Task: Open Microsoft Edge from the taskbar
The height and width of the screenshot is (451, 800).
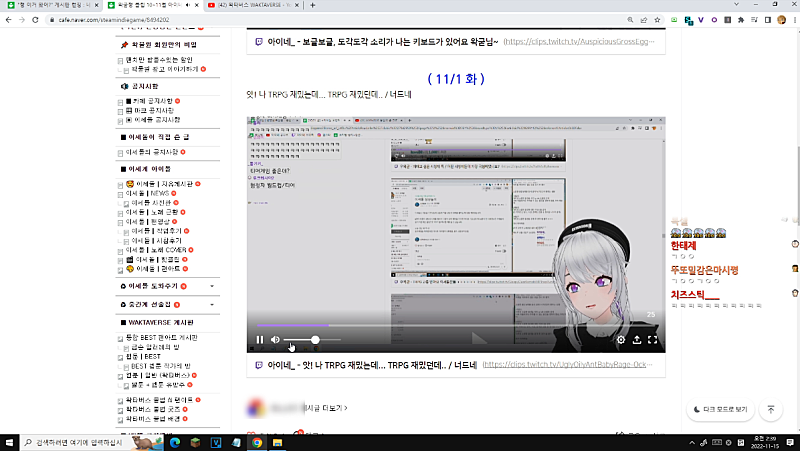Action: (x=175, y=442)
